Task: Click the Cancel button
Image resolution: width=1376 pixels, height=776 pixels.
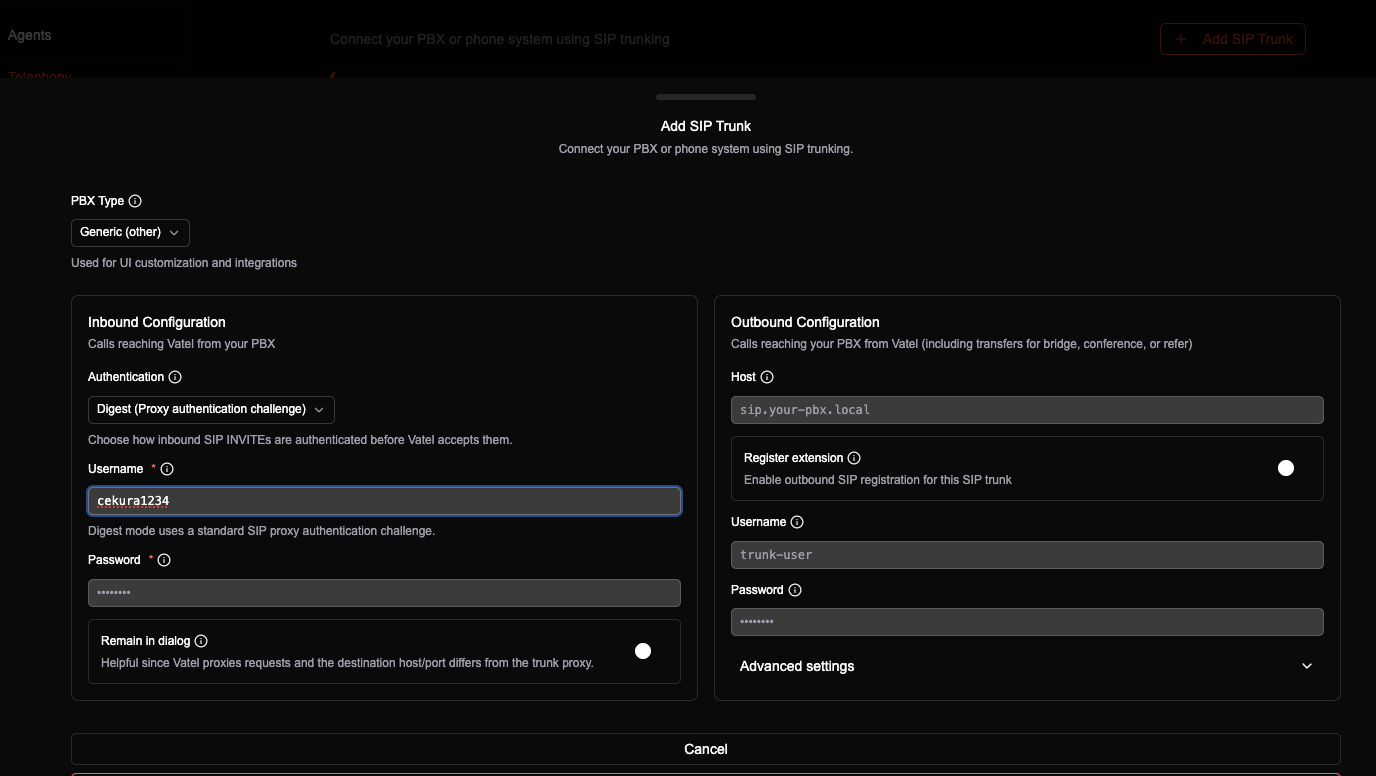Action: click(x=705, y=749)
